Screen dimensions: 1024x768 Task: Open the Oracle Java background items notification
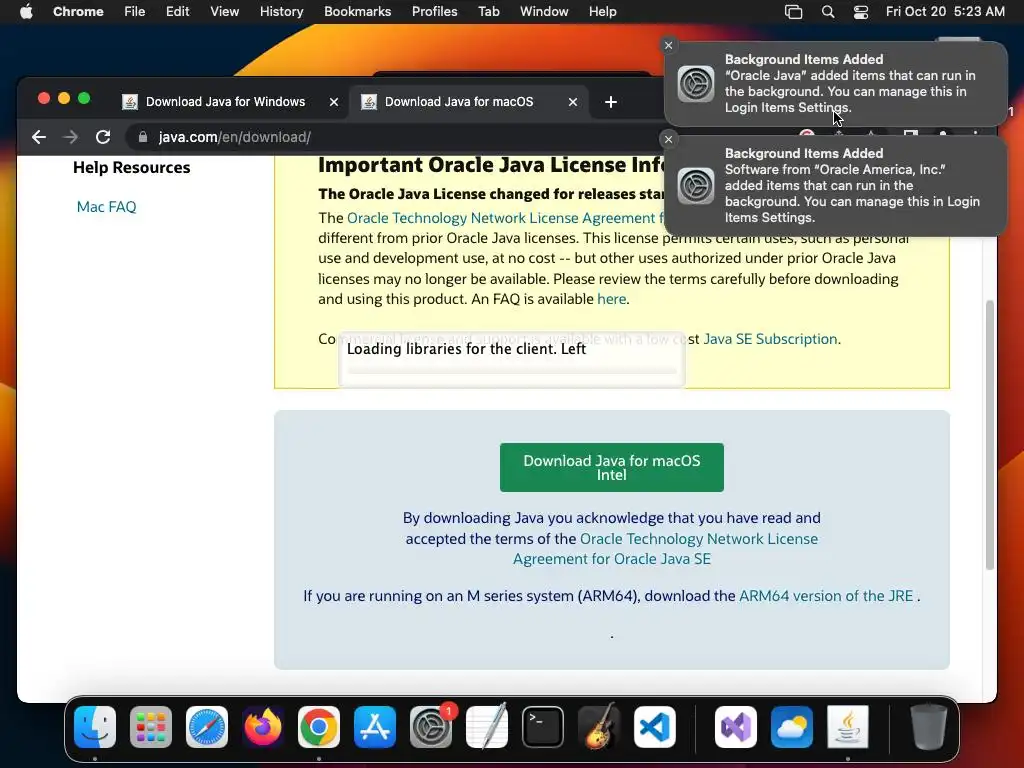coord(836,84)
